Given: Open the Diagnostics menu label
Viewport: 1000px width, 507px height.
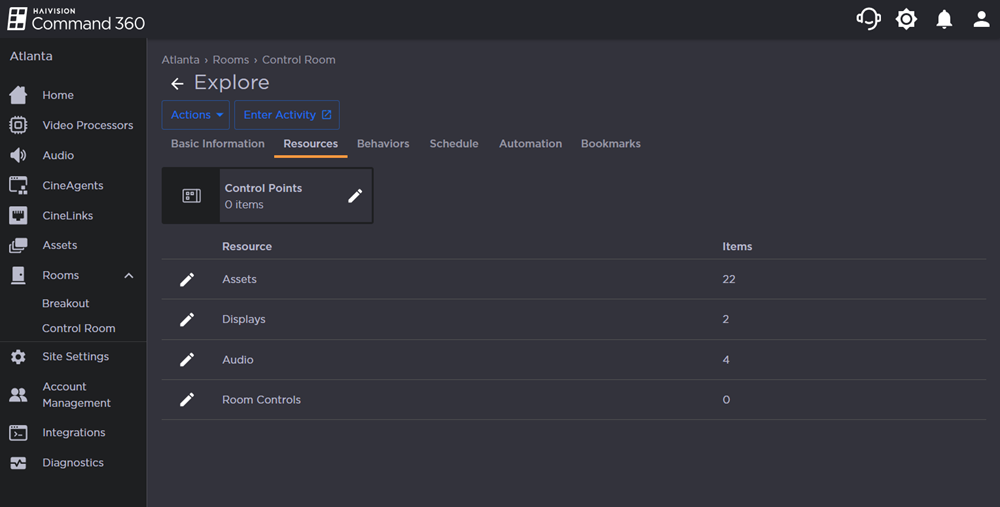Looking at the screenshot, I should [x=73, y=463].
